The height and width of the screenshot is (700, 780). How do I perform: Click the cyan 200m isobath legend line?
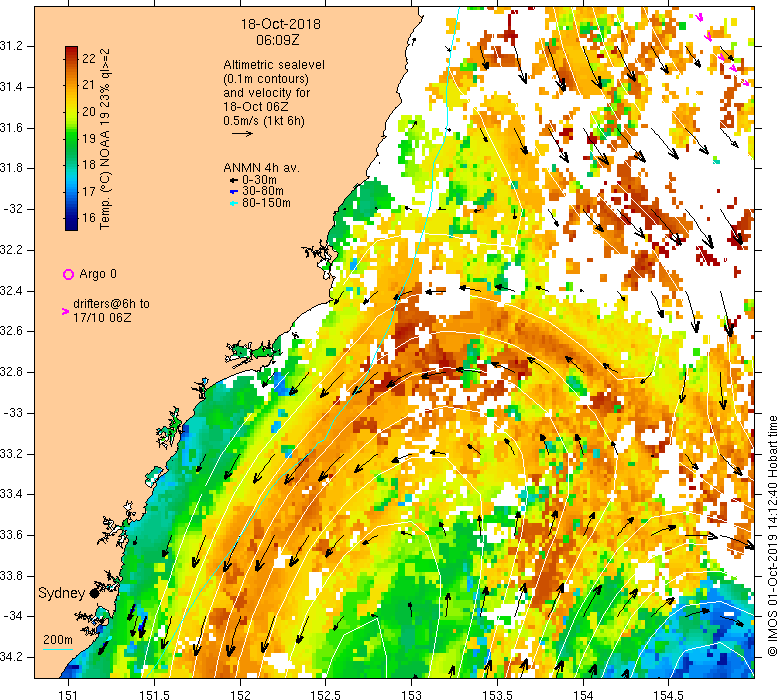(x=58, y=649)
